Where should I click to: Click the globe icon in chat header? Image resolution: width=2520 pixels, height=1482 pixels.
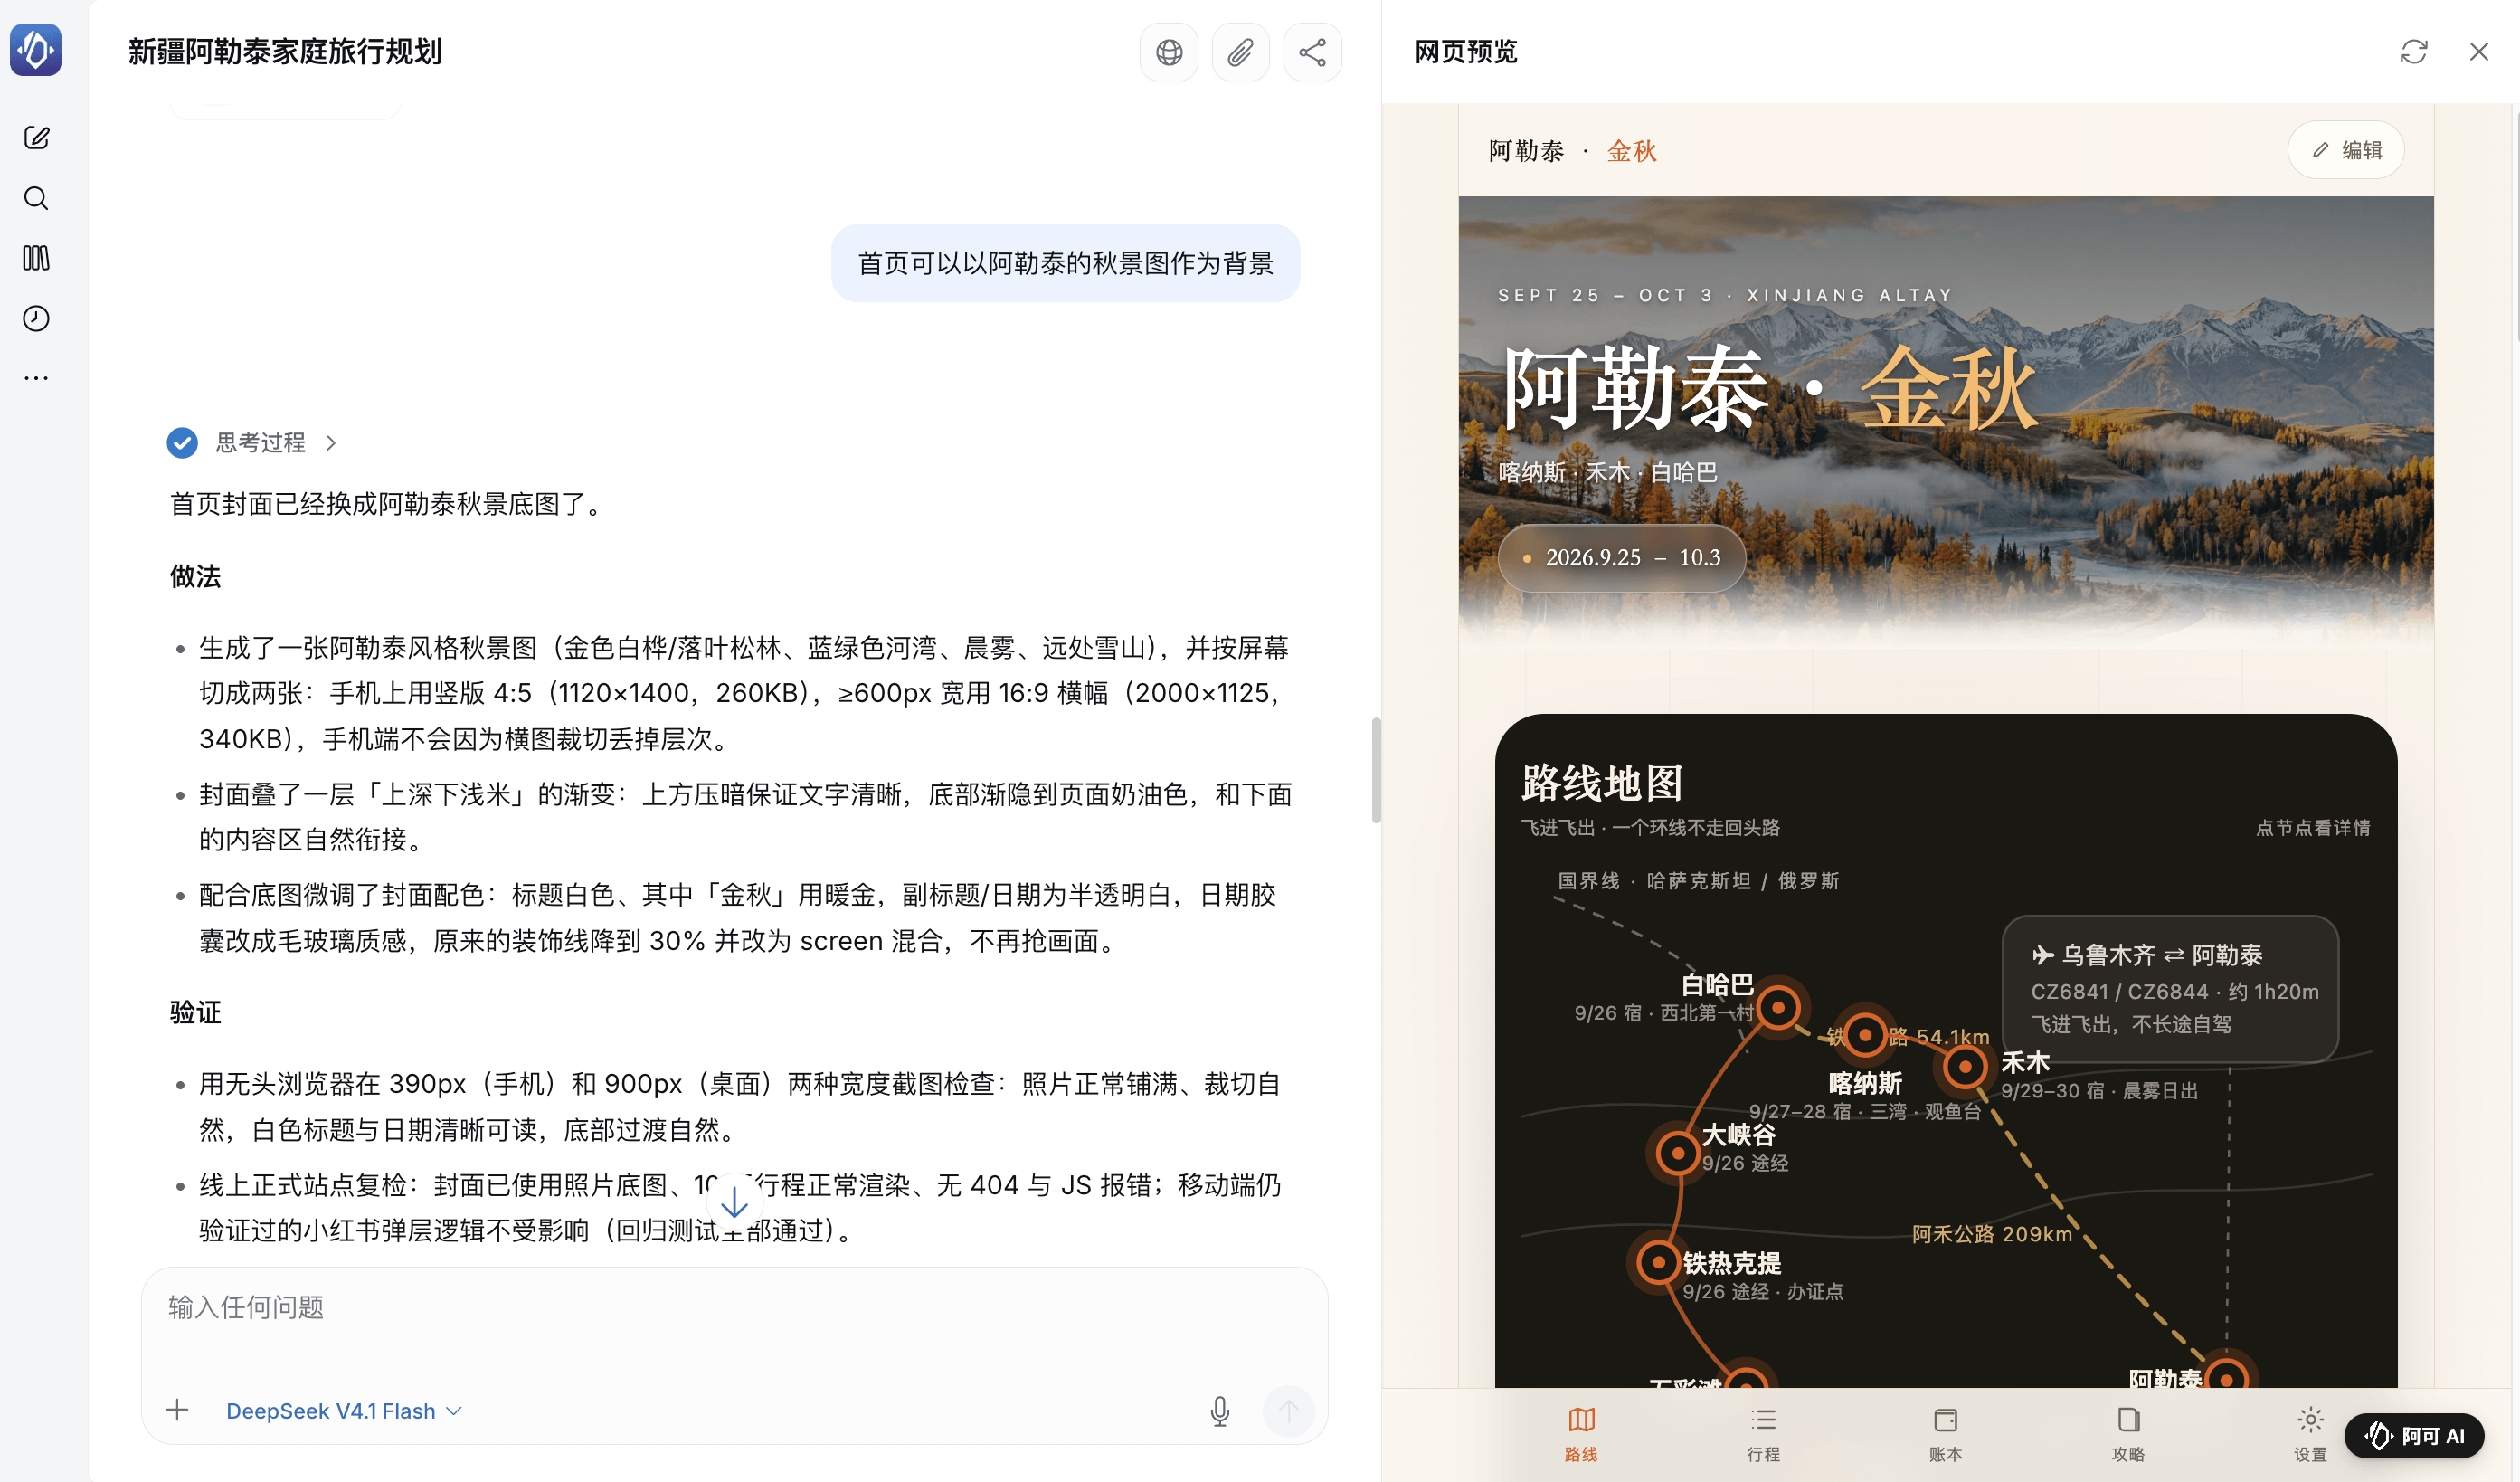[1169, 52]
